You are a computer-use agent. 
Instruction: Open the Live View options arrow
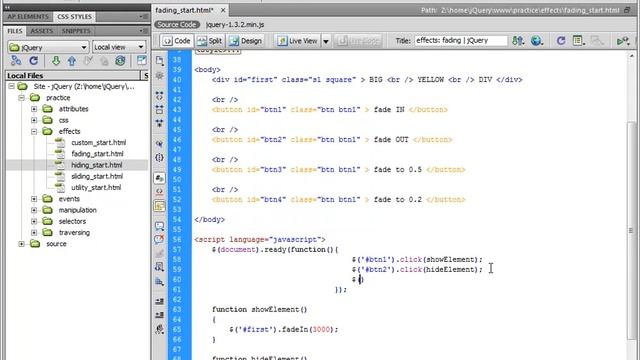pyautogui.click(x=326, y=41)
